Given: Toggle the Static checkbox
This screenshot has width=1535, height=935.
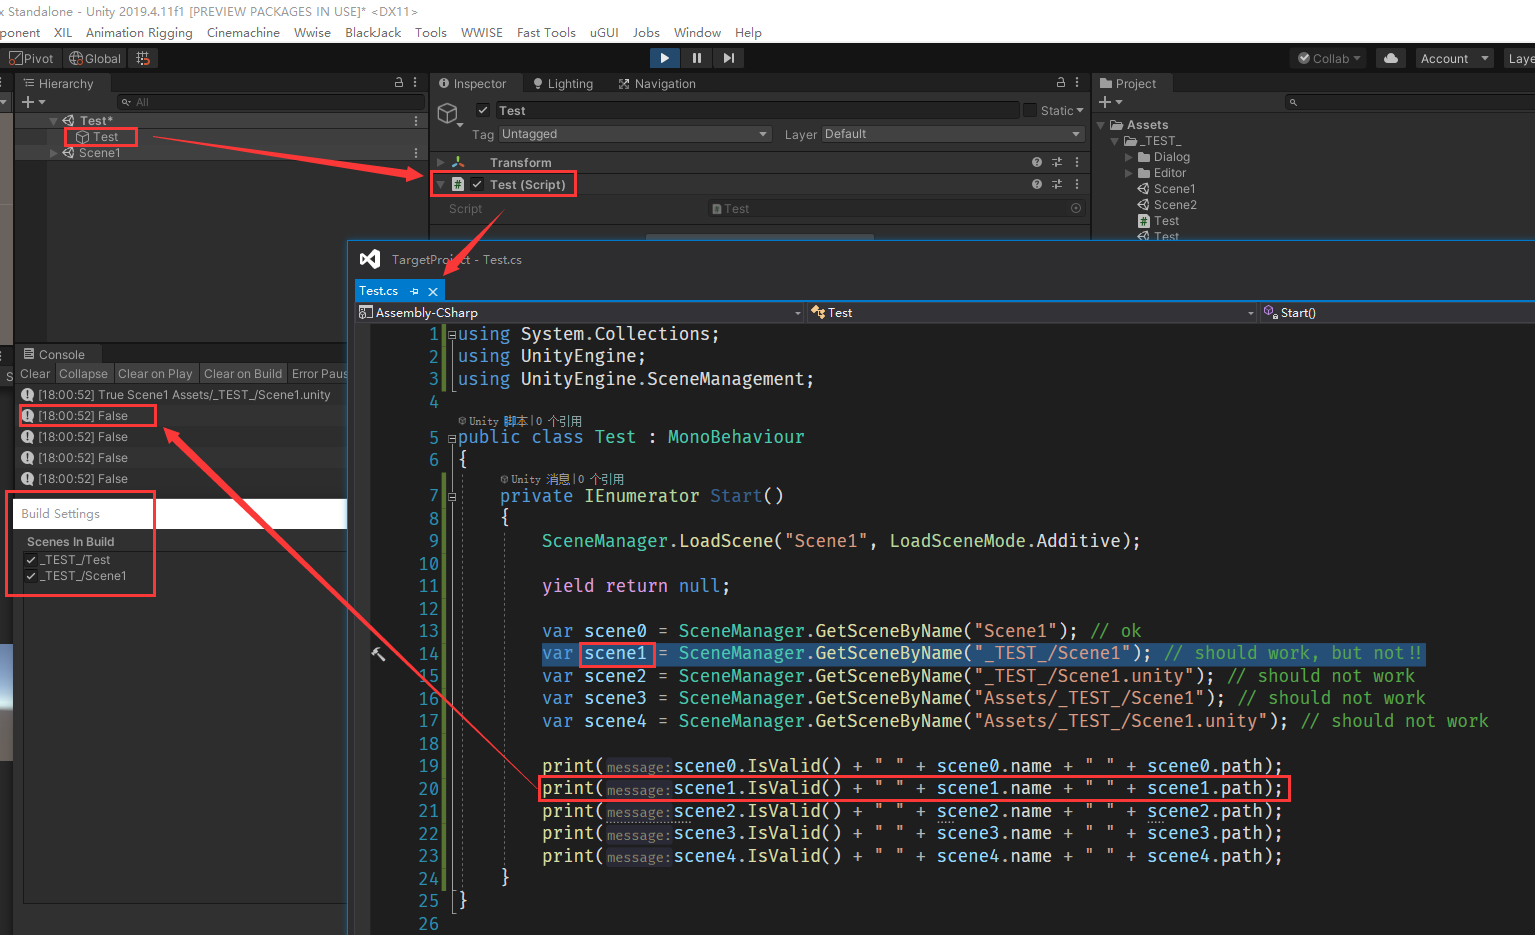Looking at the screenshot, I should point(1030,111).
